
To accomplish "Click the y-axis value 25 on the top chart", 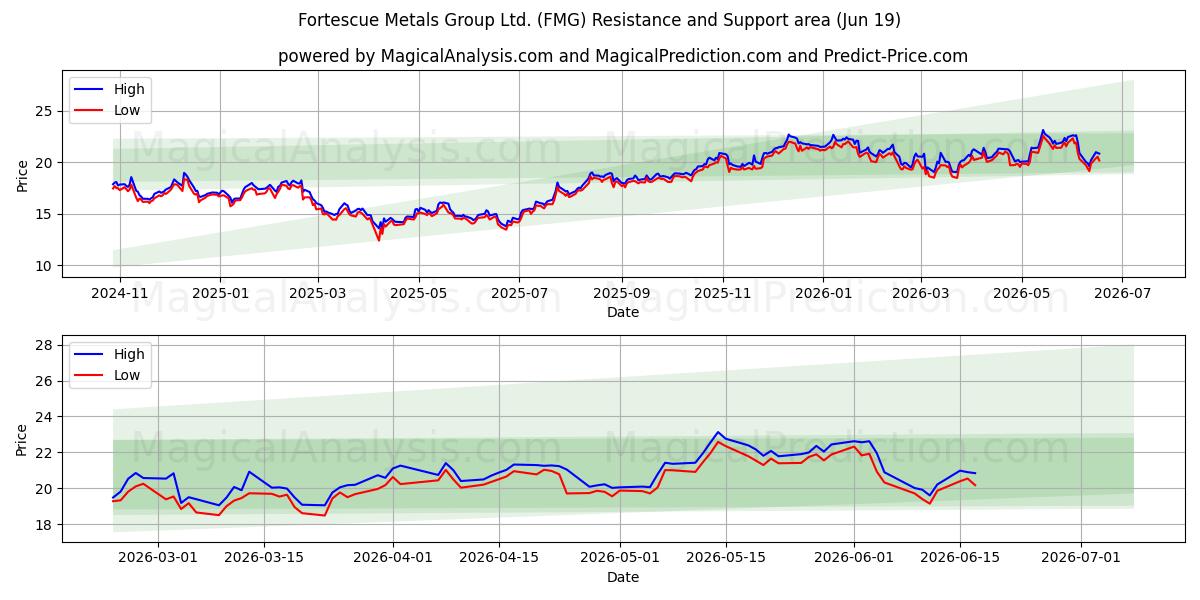I will 46,111.
